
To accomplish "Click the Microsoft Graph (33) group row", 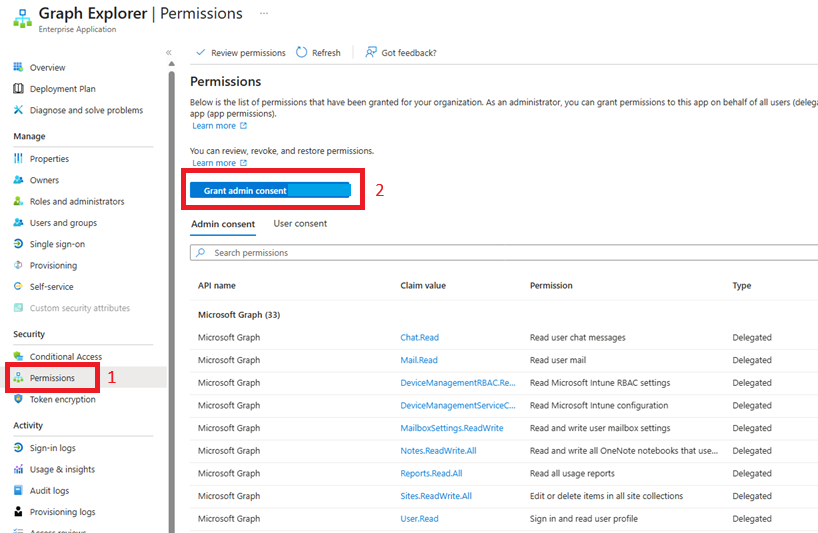I will coord(504,314).
